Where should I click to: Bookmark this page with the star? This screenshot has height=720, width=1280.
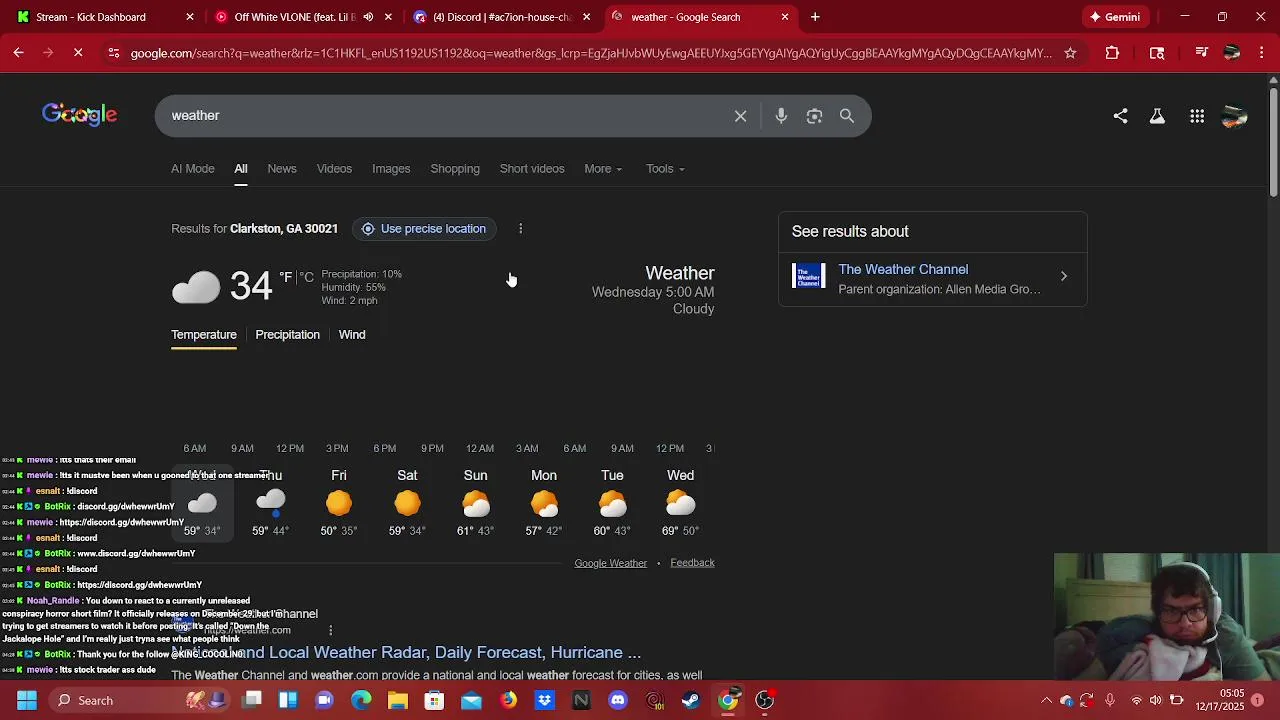[x=1070, y=53]
